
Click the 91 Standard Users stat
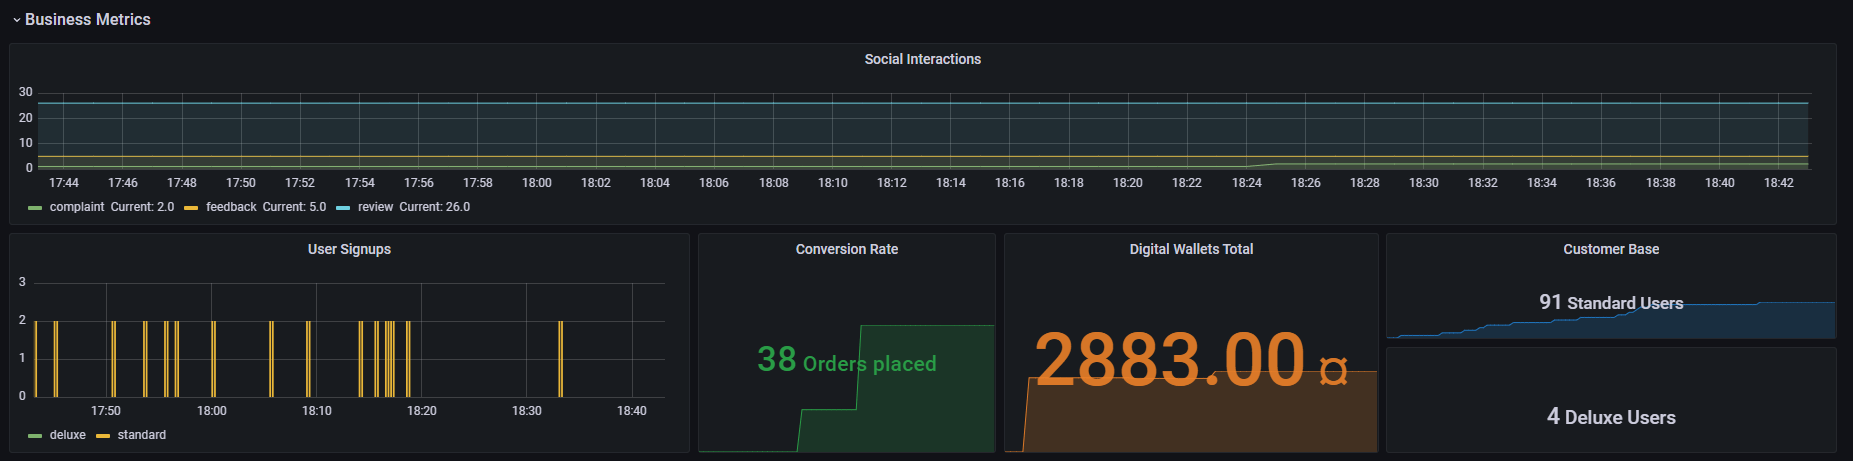[1611, 302]
